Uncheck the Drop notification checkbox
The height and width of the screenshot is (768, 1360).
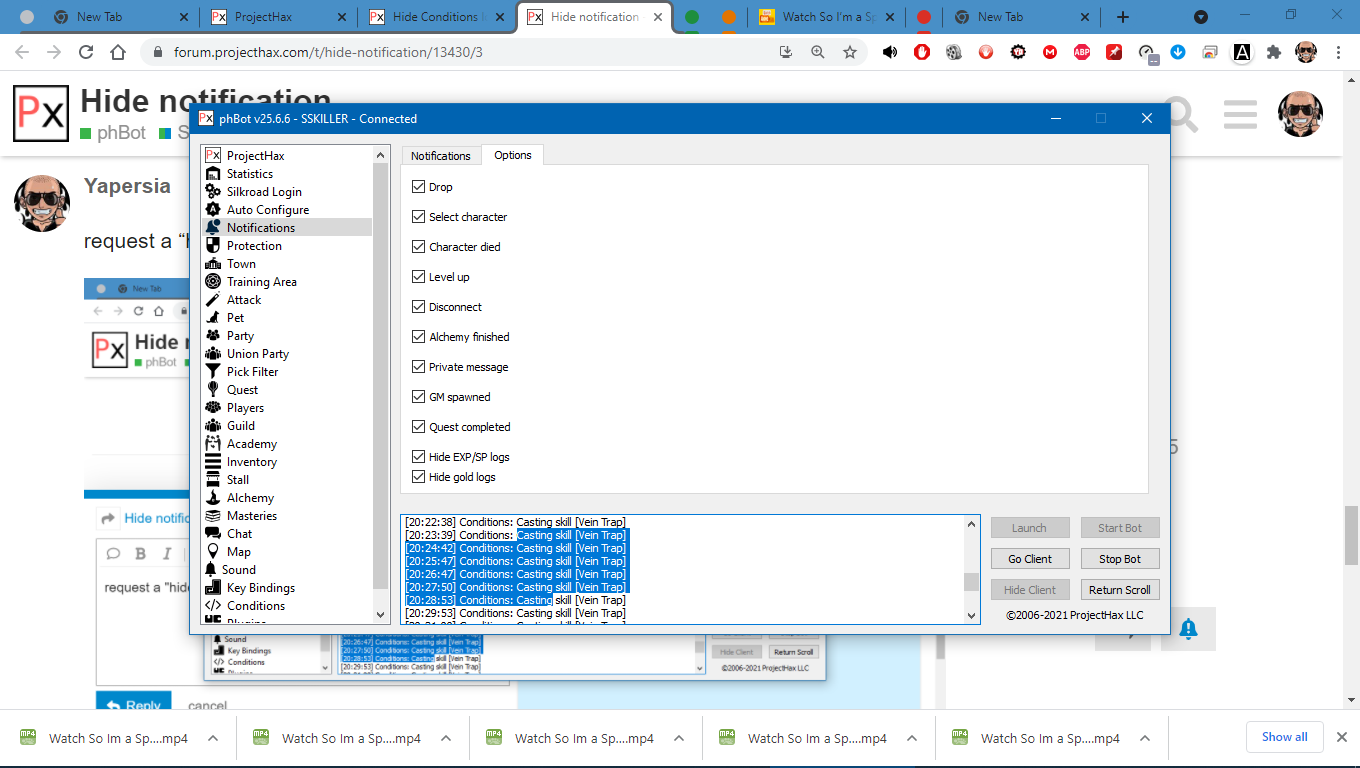click(x=419, y=187)
